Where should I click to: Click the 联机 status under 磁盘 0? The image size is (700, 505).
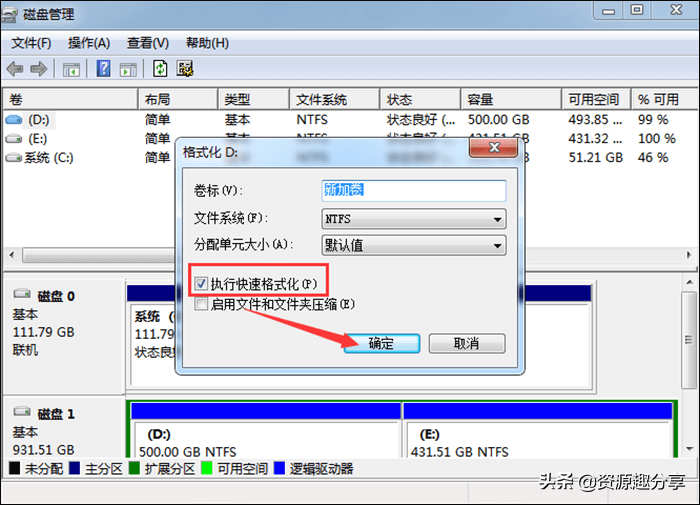tap(25, 350)
